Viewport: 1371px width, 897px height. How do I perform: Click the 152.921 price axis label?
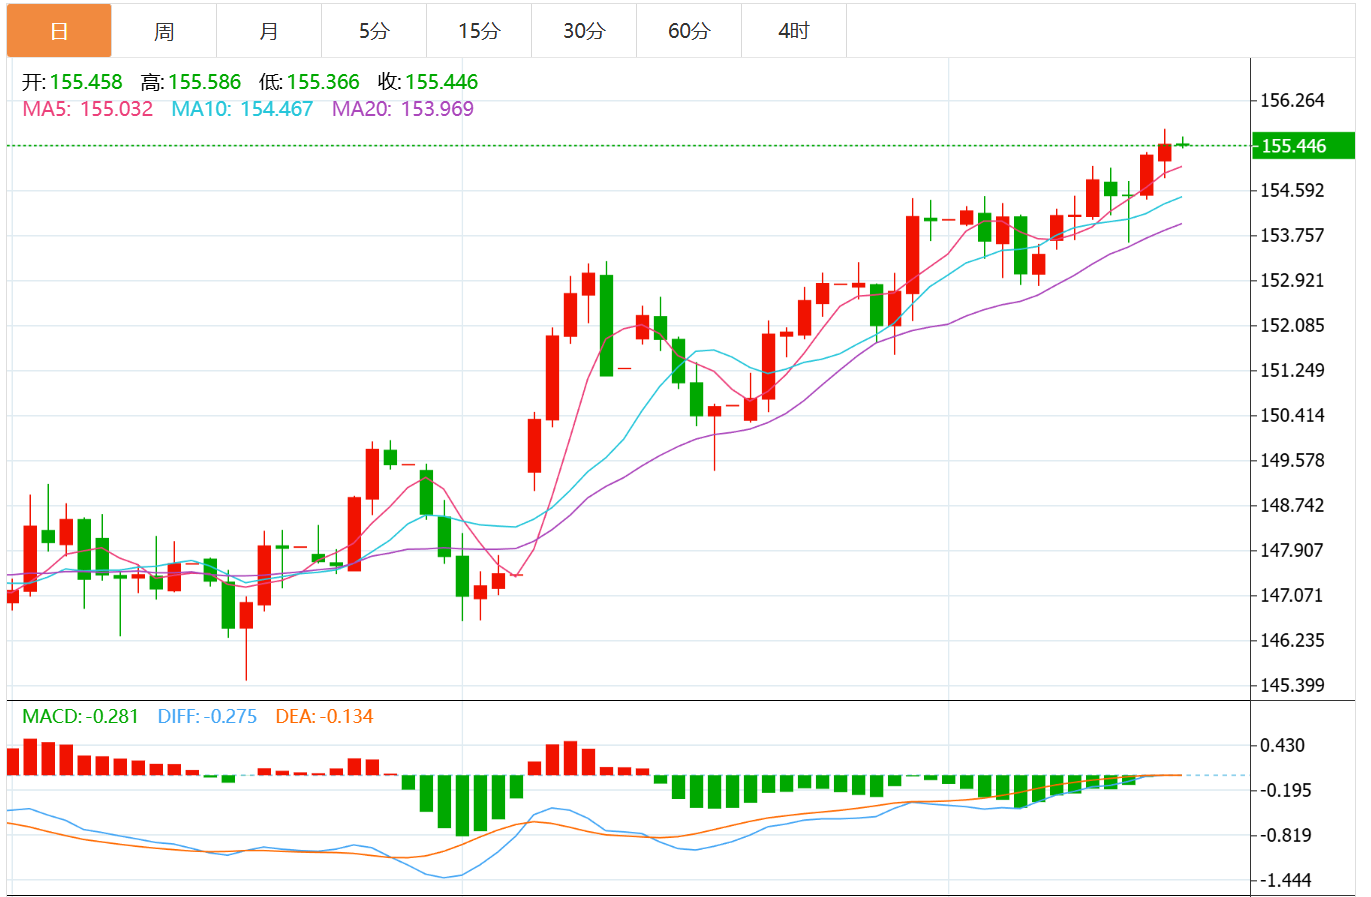tap(1292, 280)
